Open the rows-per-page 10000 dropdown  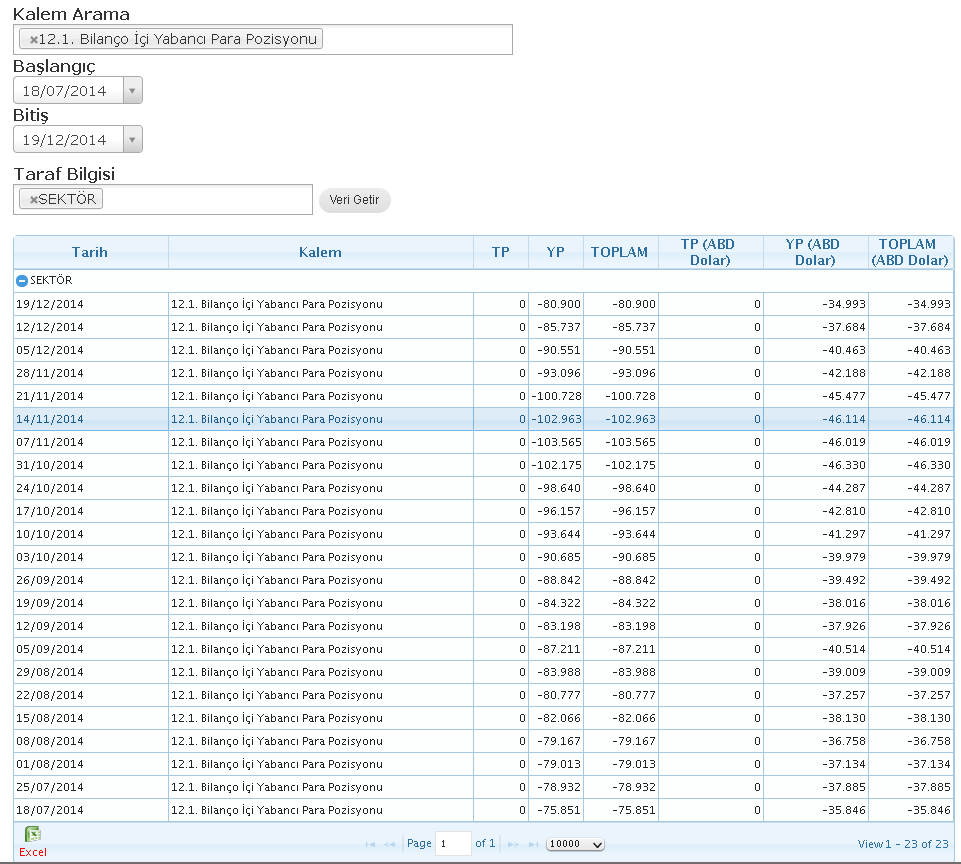(x=575, y=844)
